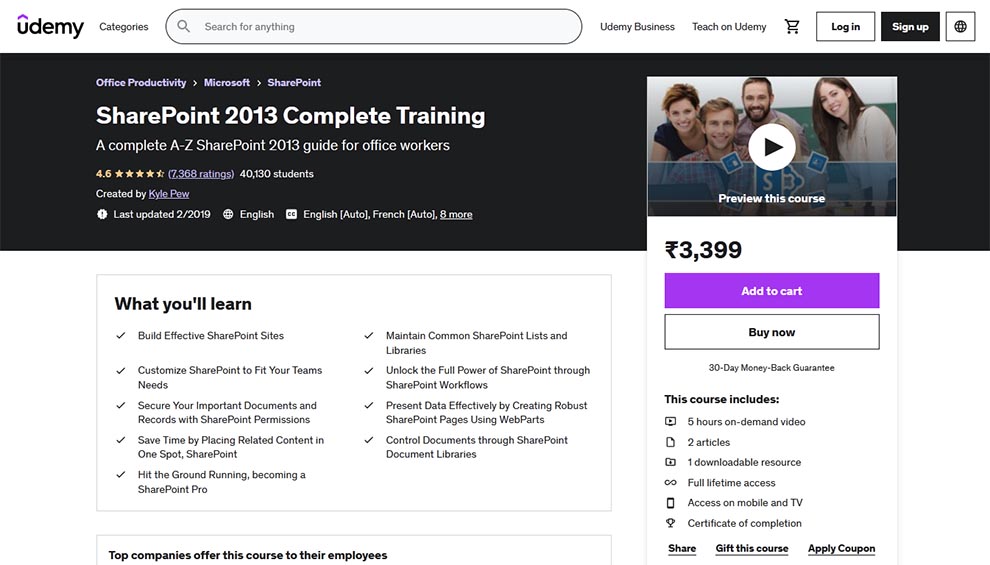The width and height of the screenshot is (990, 565).
Task: Go to Office Productivity breadcrumb
Action: click(x=141, y=83)
